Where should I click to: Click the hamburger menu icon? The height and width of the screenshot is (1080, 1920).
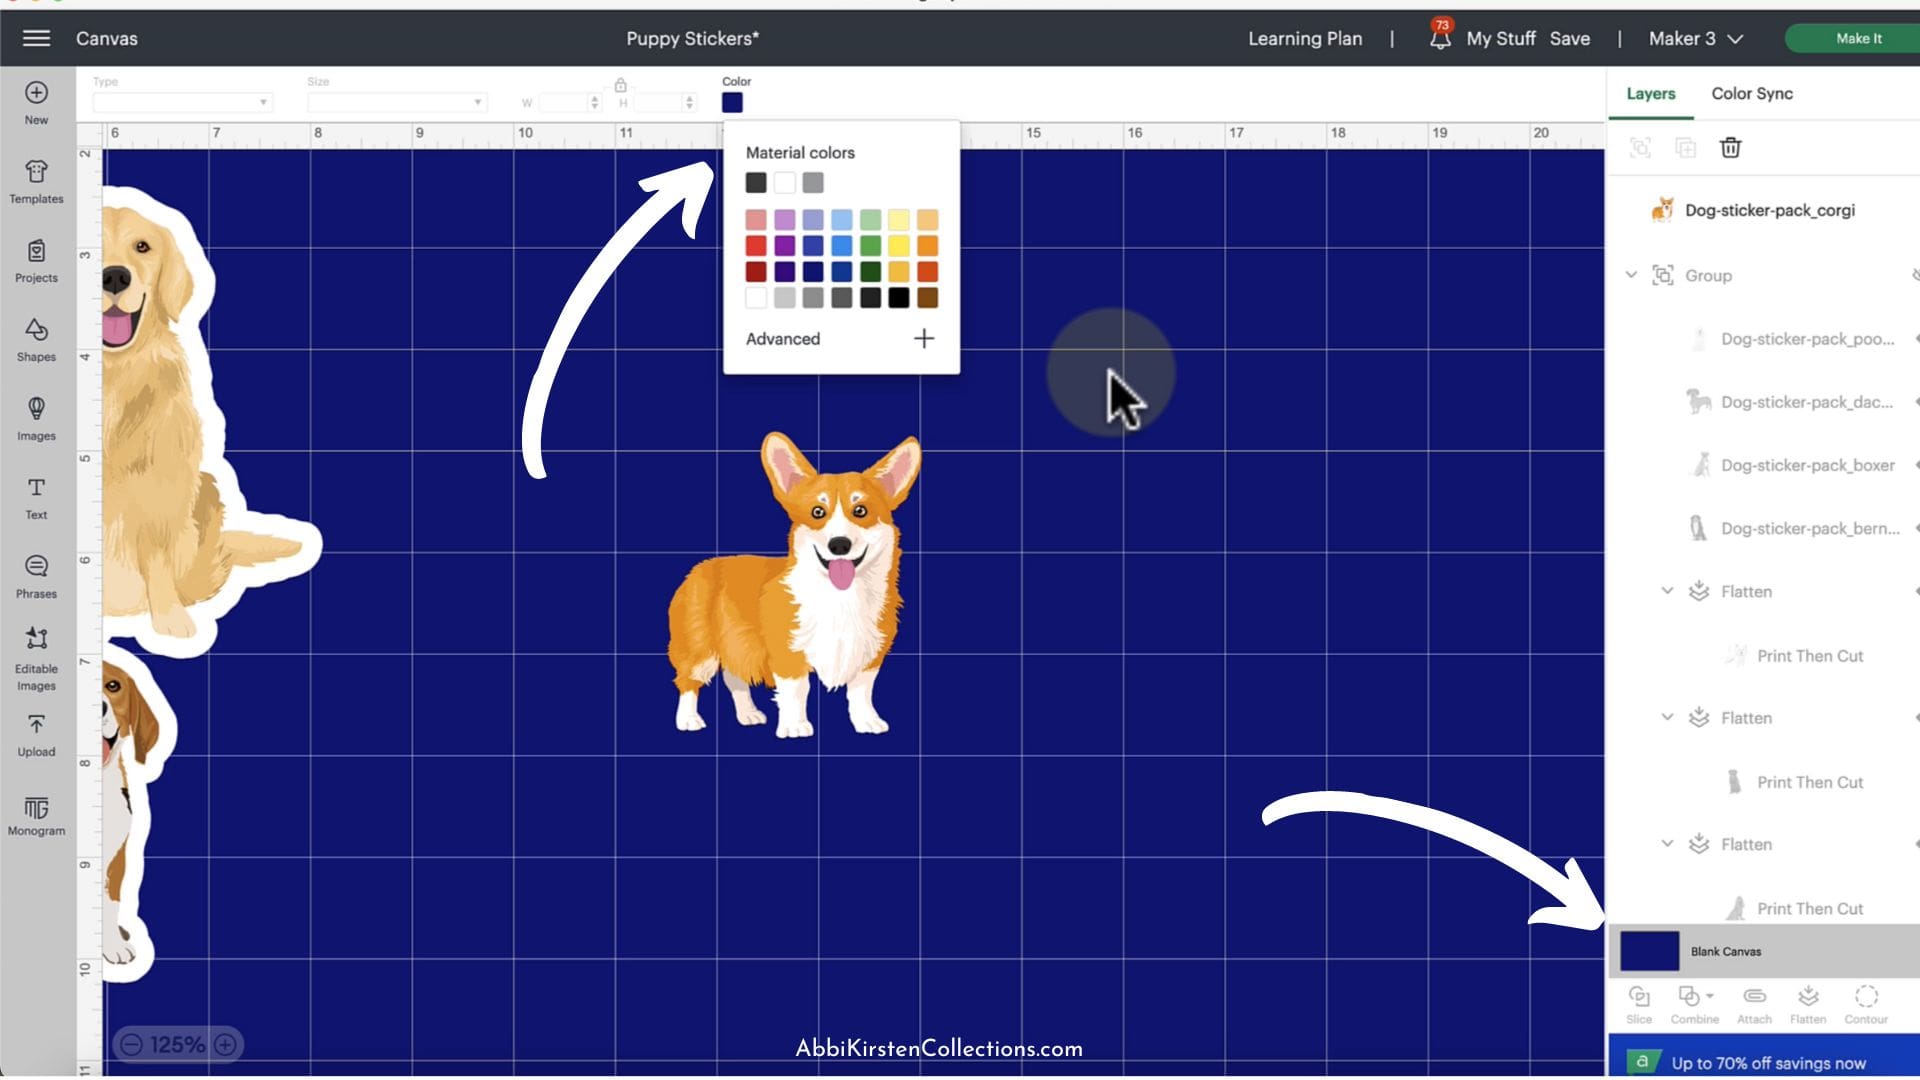point(36,38)
